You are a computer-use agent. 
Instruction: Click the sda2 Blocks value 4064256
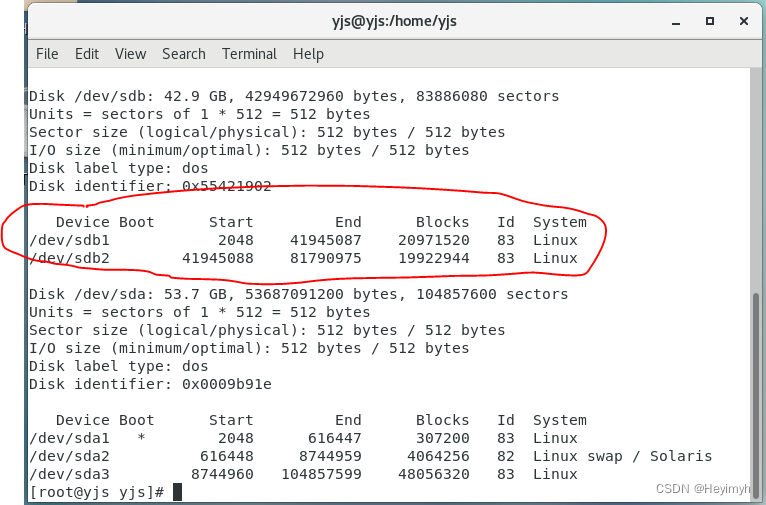coord(438,456)
